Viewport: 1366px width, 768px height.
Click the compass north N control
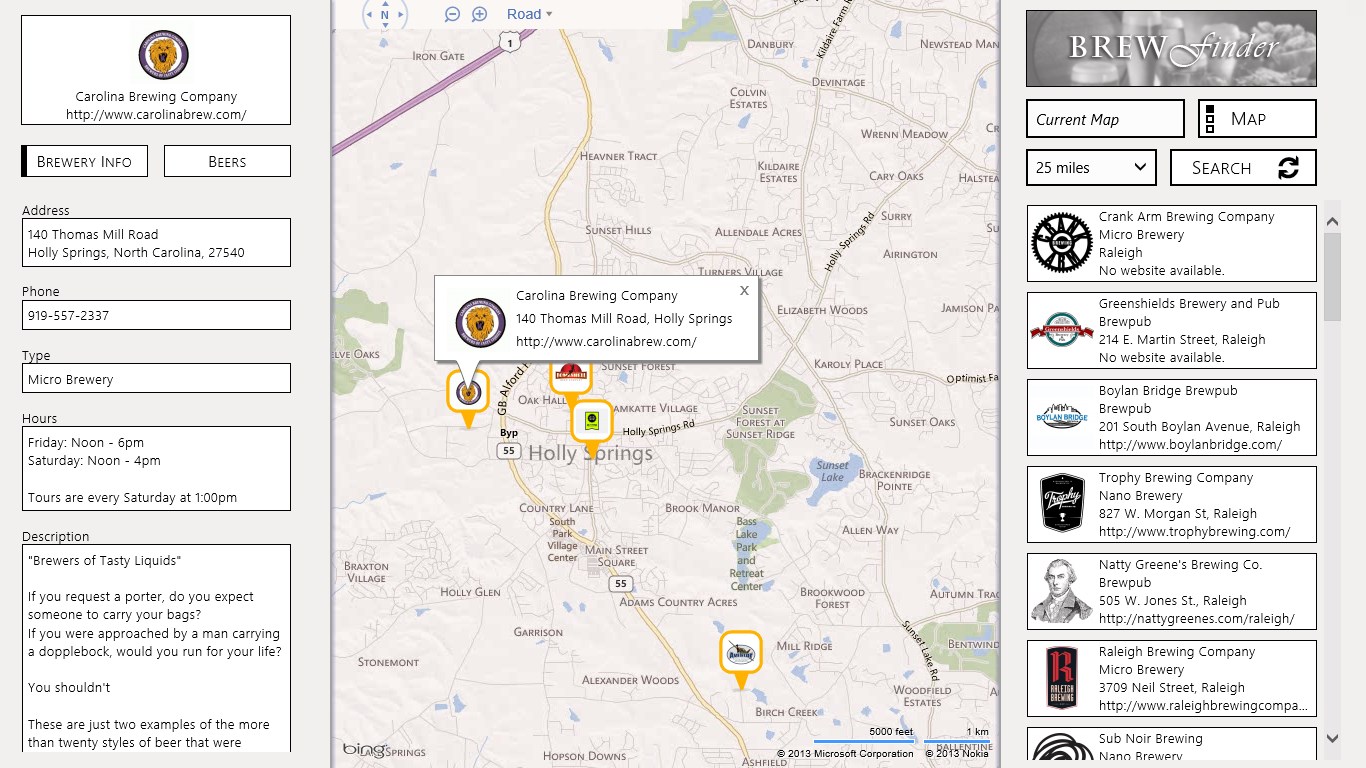click(x=385, y=15)
